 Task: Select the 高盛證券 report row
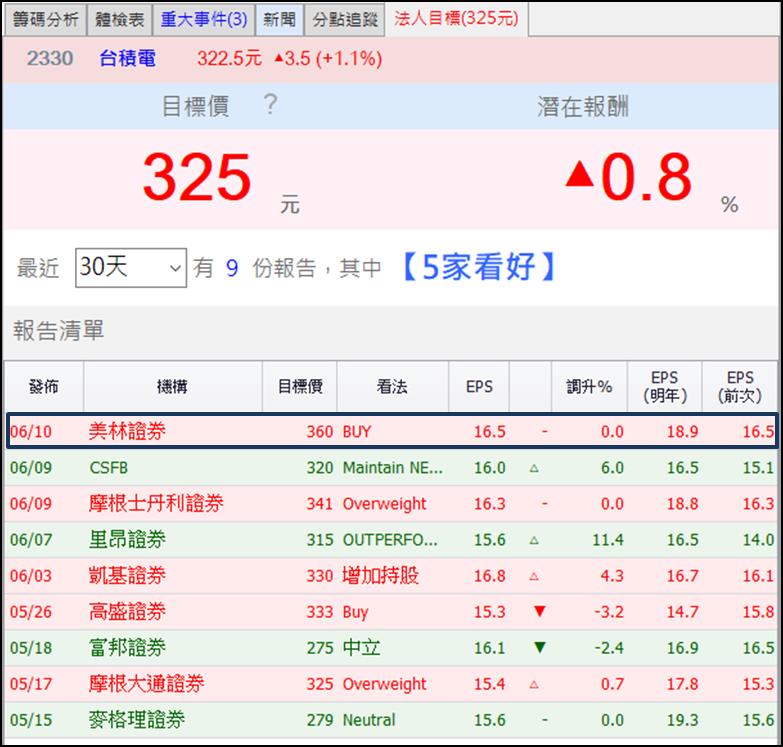(392, 611)
